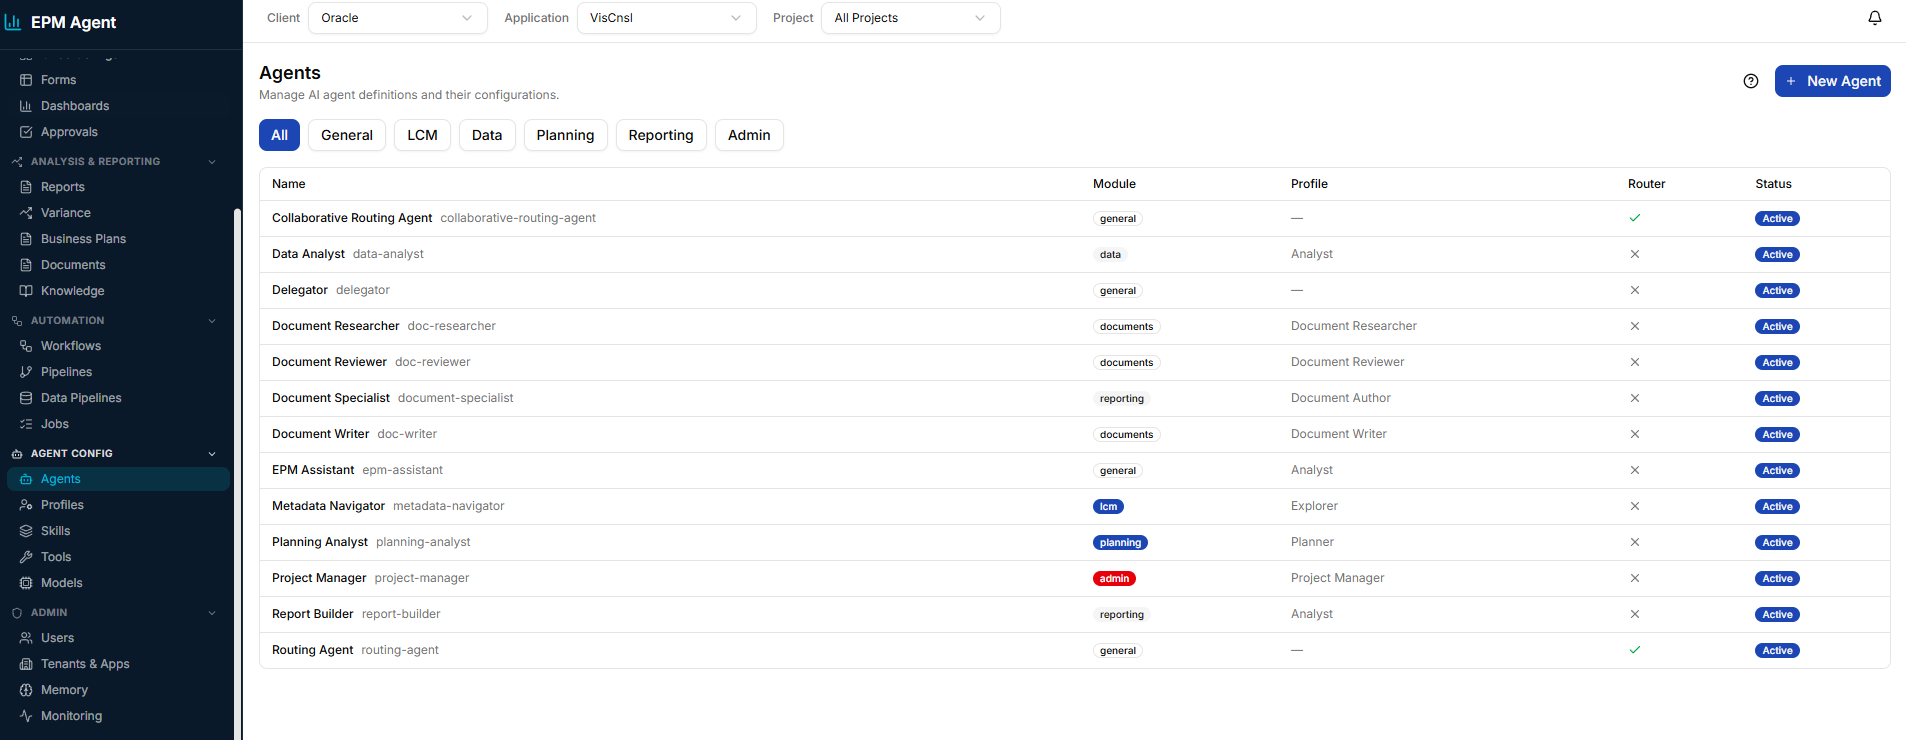Click the Skills layers icon
Image resolution: width=1906 pixels, height=740 pixels.
pyautogui.click(x=26, y=531)
